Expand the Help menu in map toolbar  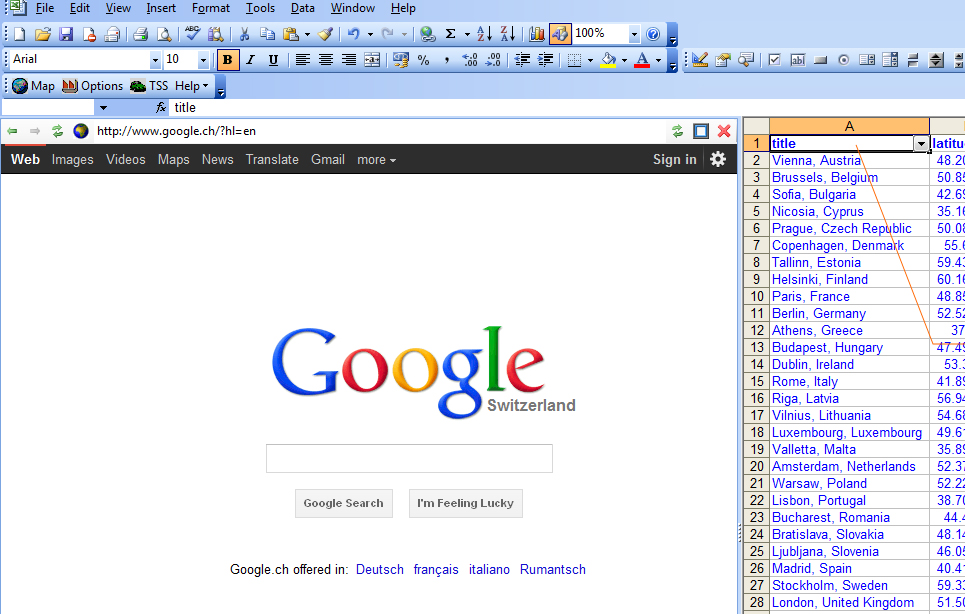pyautogui.click(x=192, y=86)
